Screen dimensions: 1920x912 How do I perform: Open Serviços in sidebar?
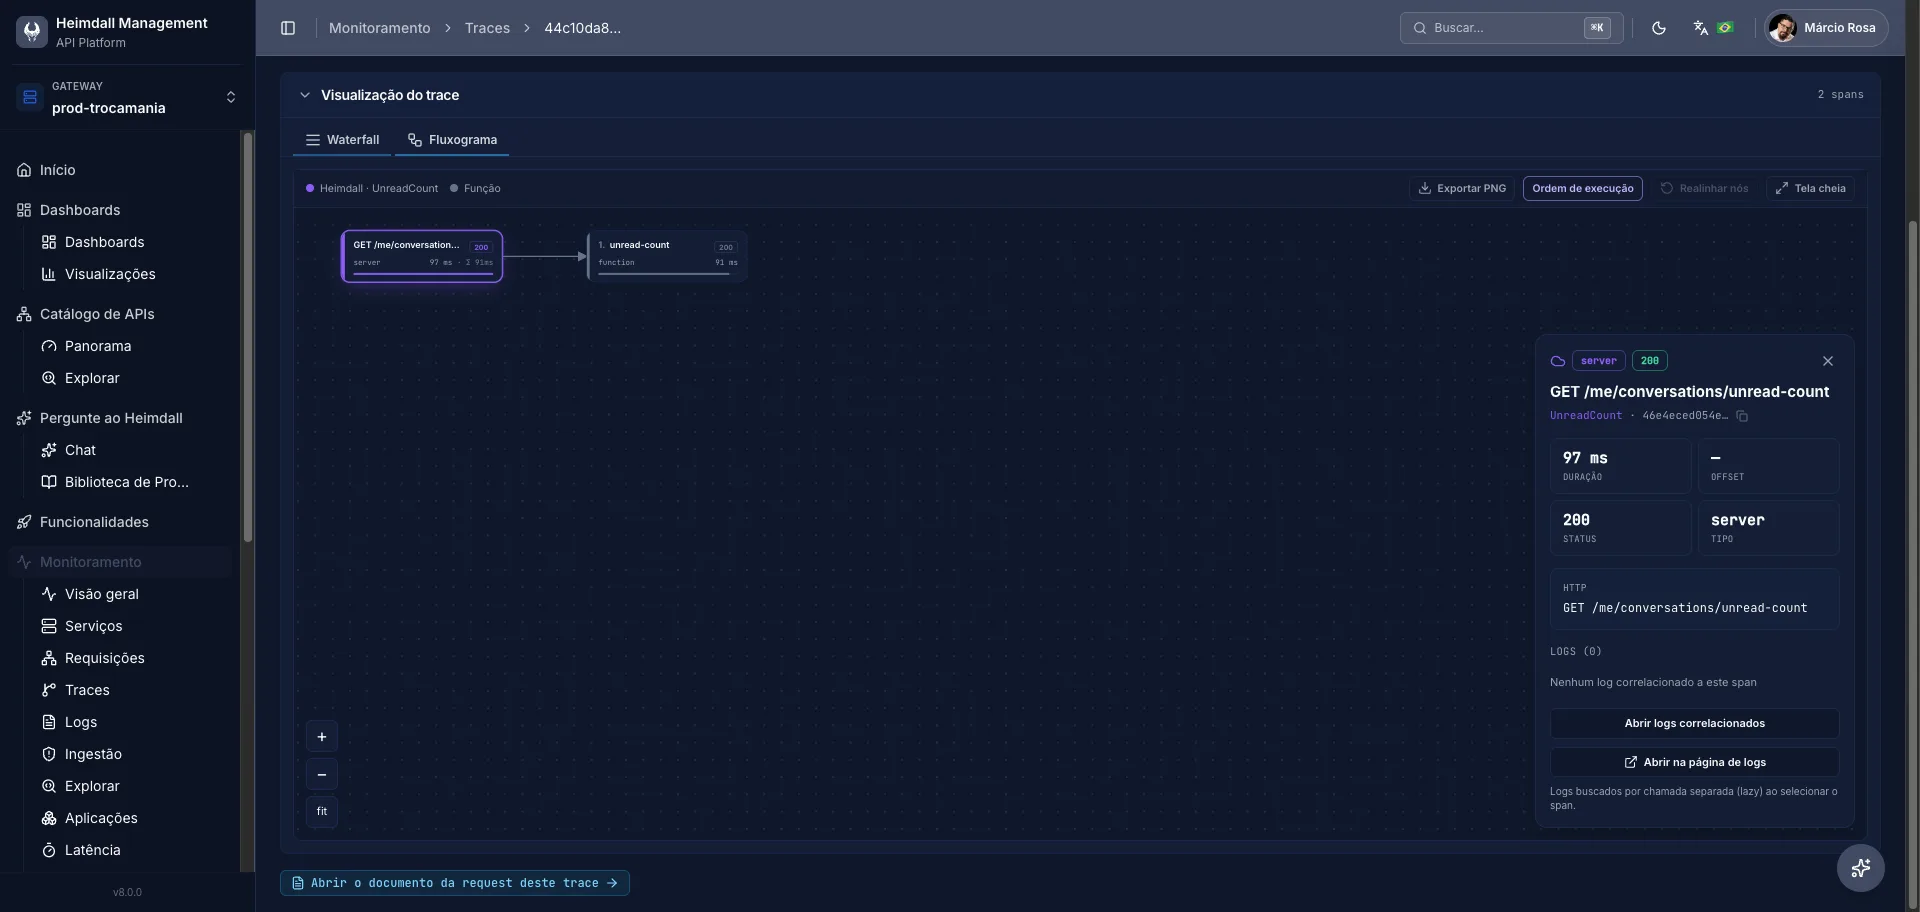(130, 626)
